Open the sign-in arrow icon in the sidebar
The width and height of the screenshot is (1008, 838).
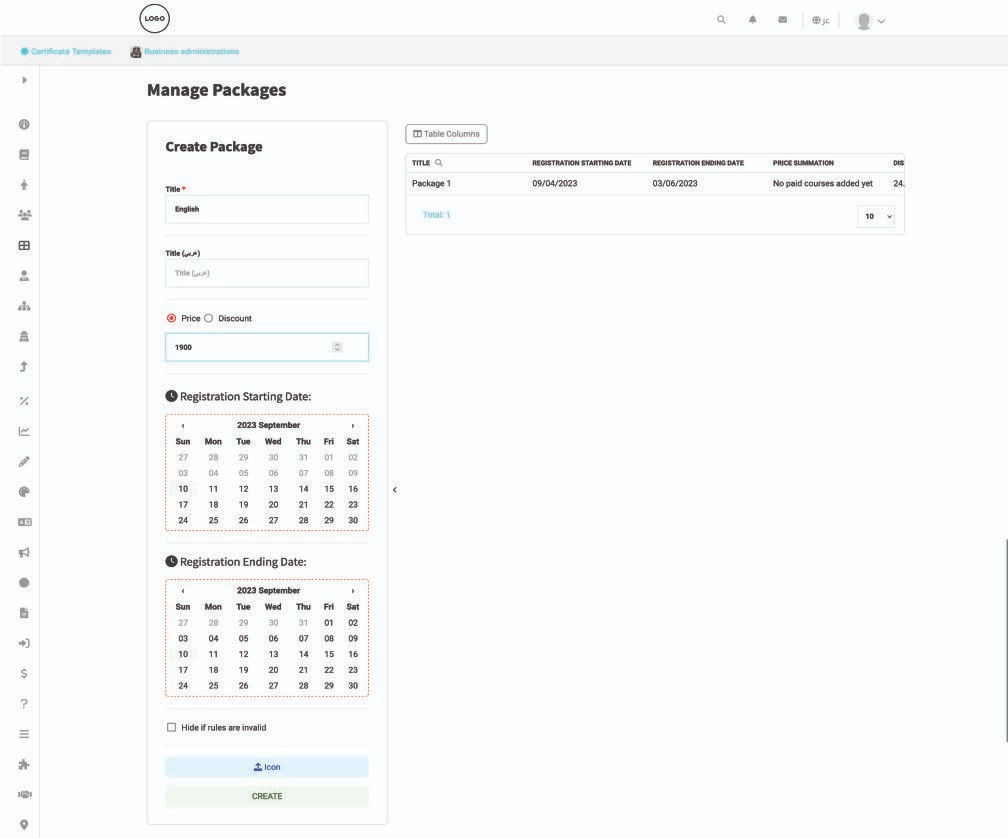[24, 643]
